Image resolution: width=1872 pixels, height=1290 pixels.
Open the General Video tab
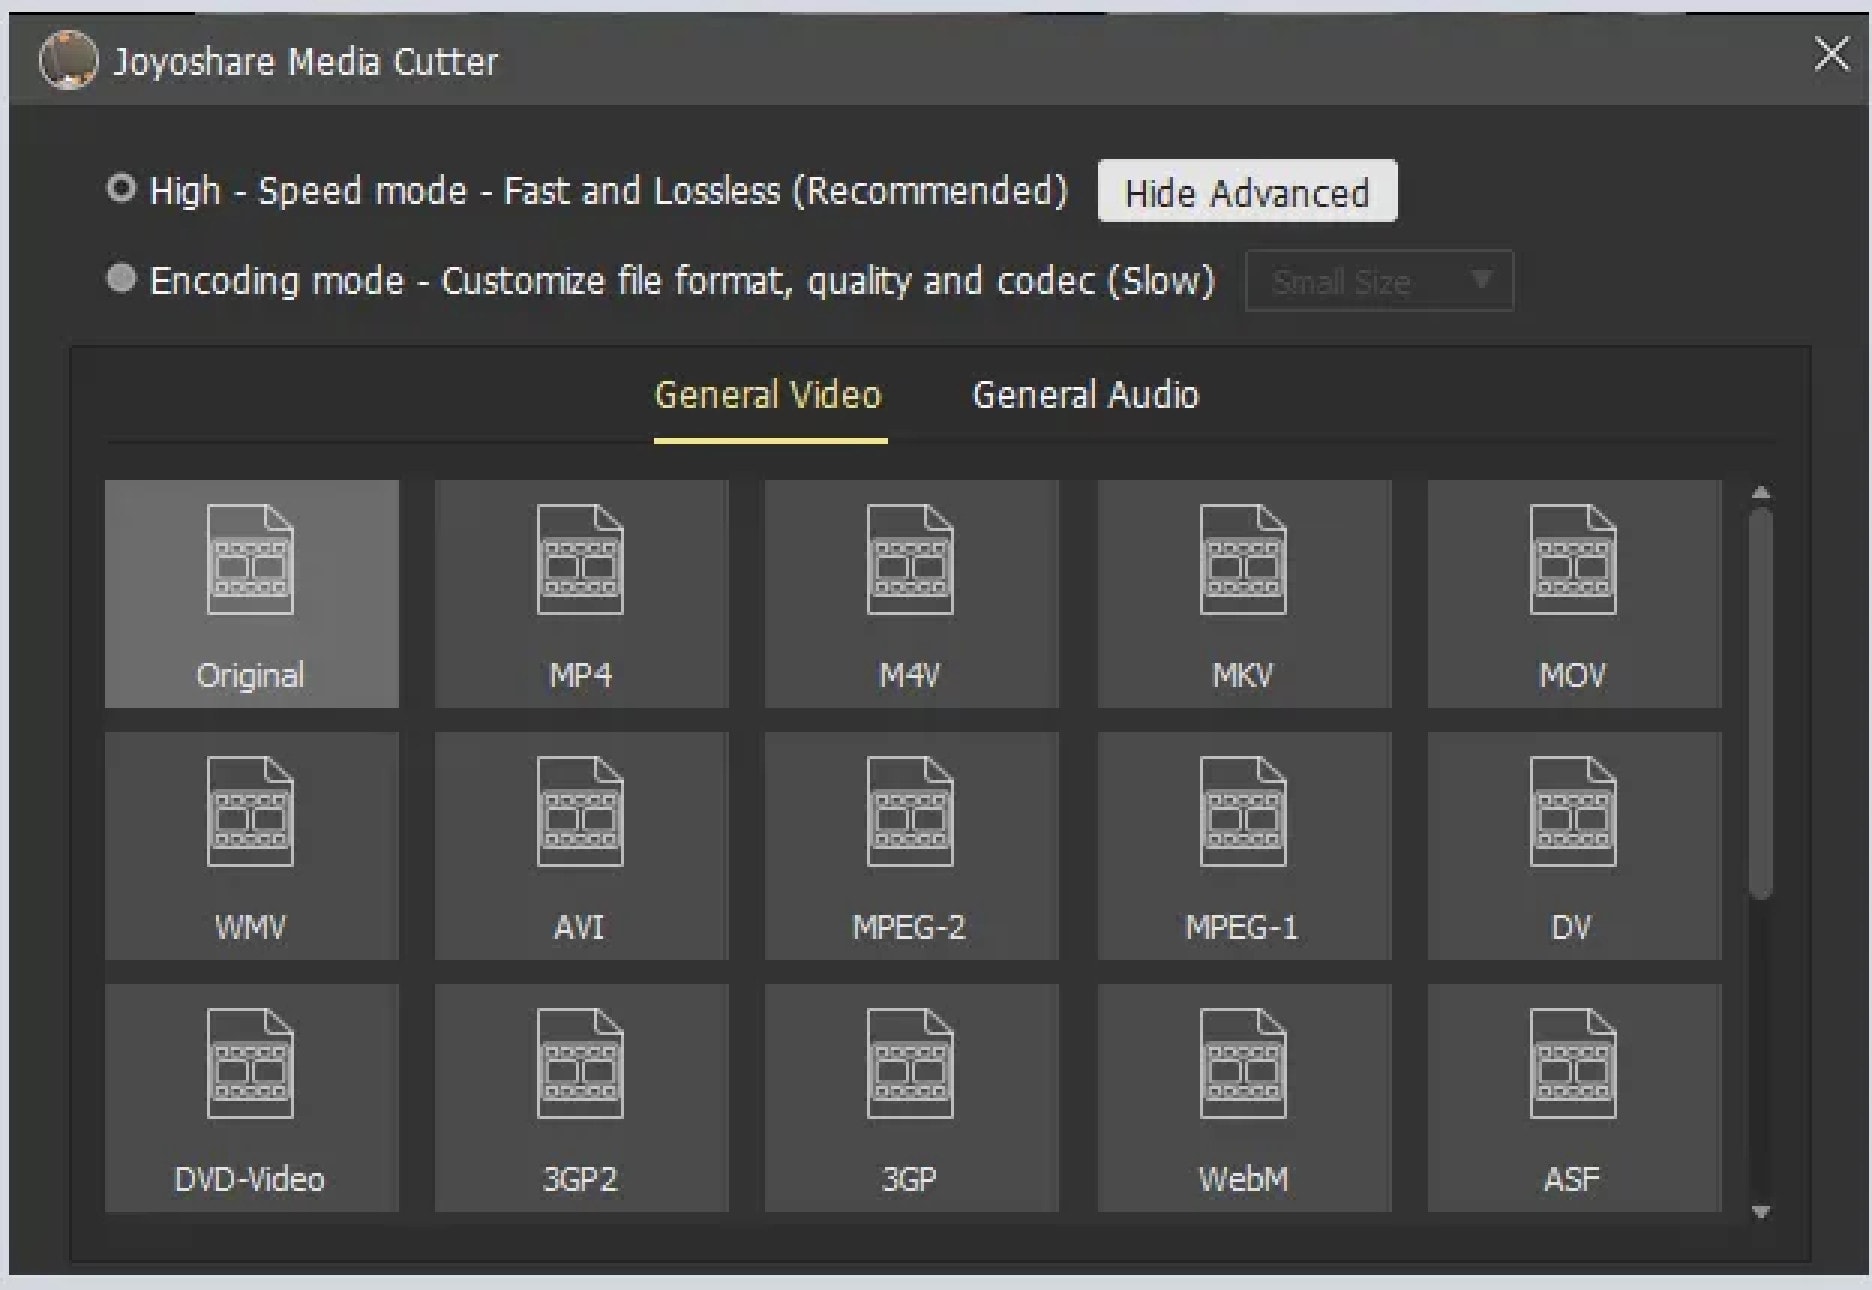(768, 395)
